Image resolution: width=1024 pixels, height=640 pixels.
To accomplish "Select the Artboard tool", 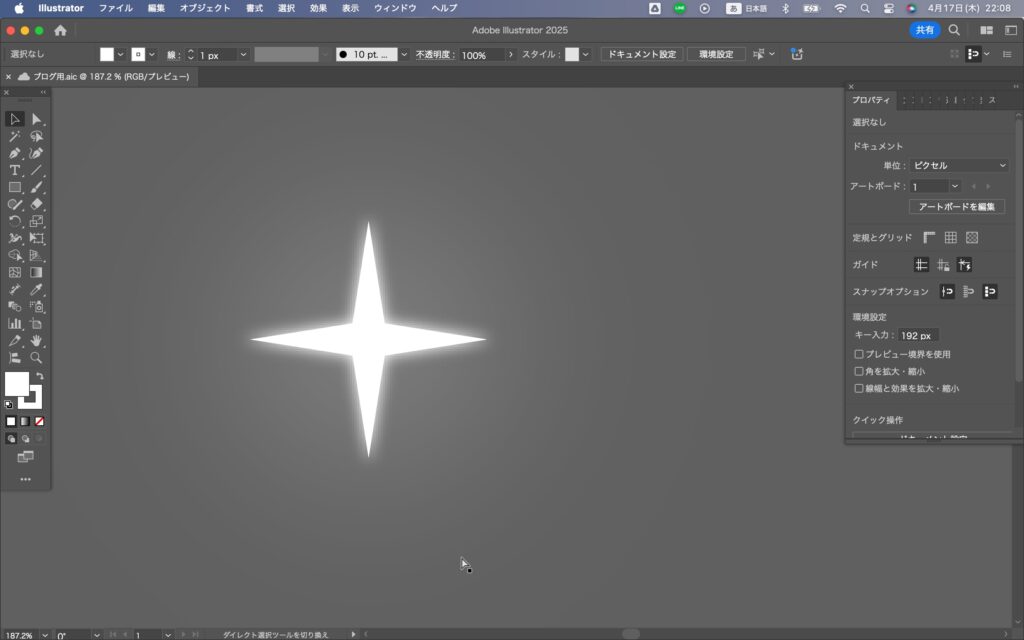I will (37, 323).
